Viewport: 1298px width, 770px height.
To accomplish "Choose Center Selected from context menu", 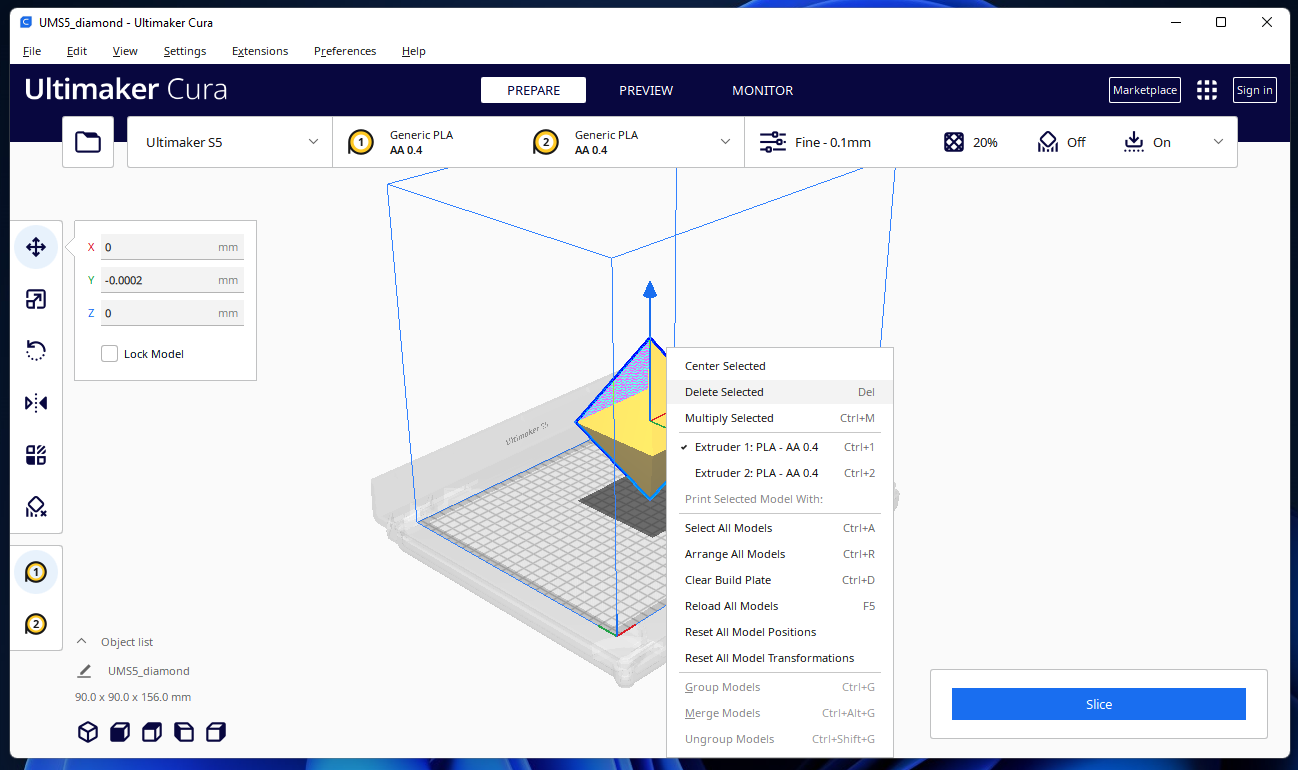I will 780,366.
